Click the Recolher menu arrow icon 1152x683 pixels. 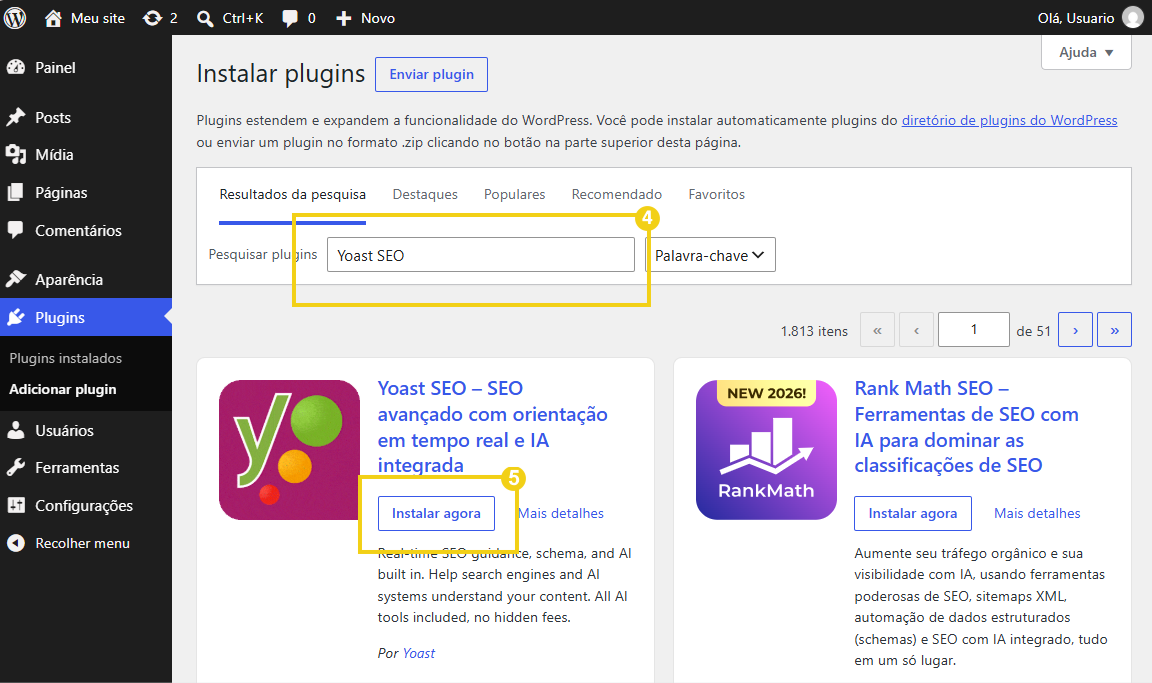pos(15,543)
